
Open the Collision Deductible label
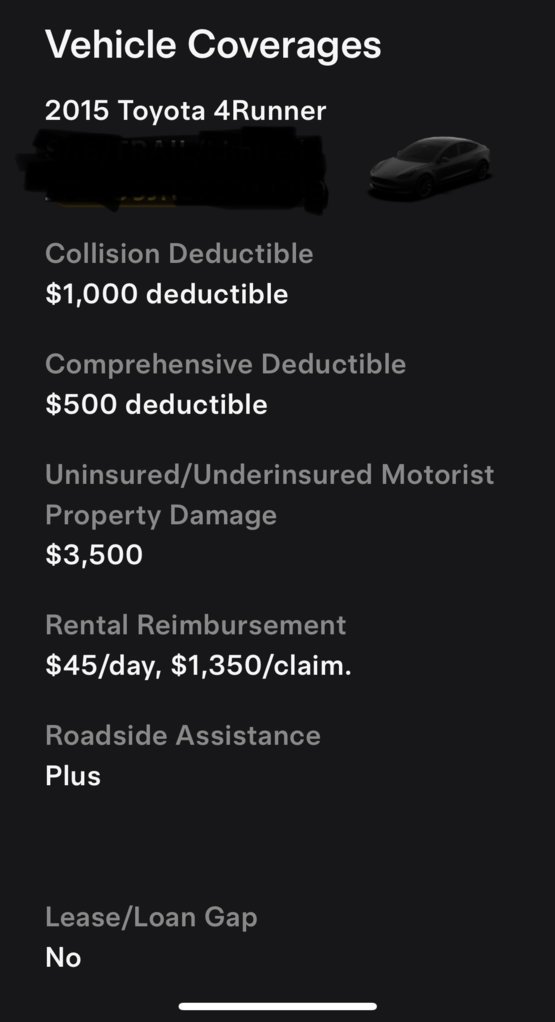pos(179,254)
